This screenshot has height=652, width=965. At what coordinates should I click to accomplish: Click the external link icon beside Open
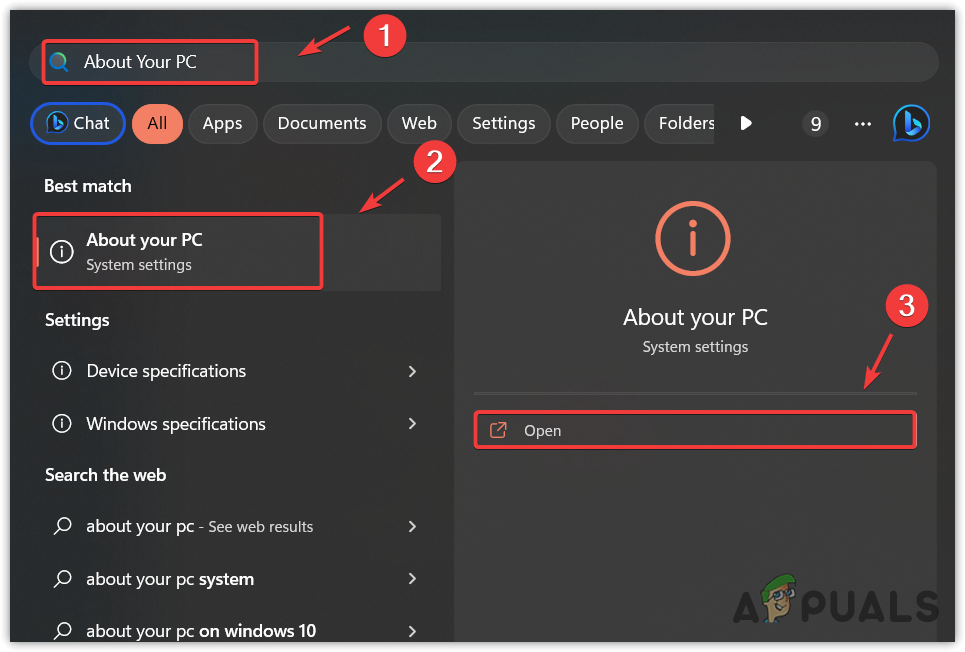click(497, 430)
